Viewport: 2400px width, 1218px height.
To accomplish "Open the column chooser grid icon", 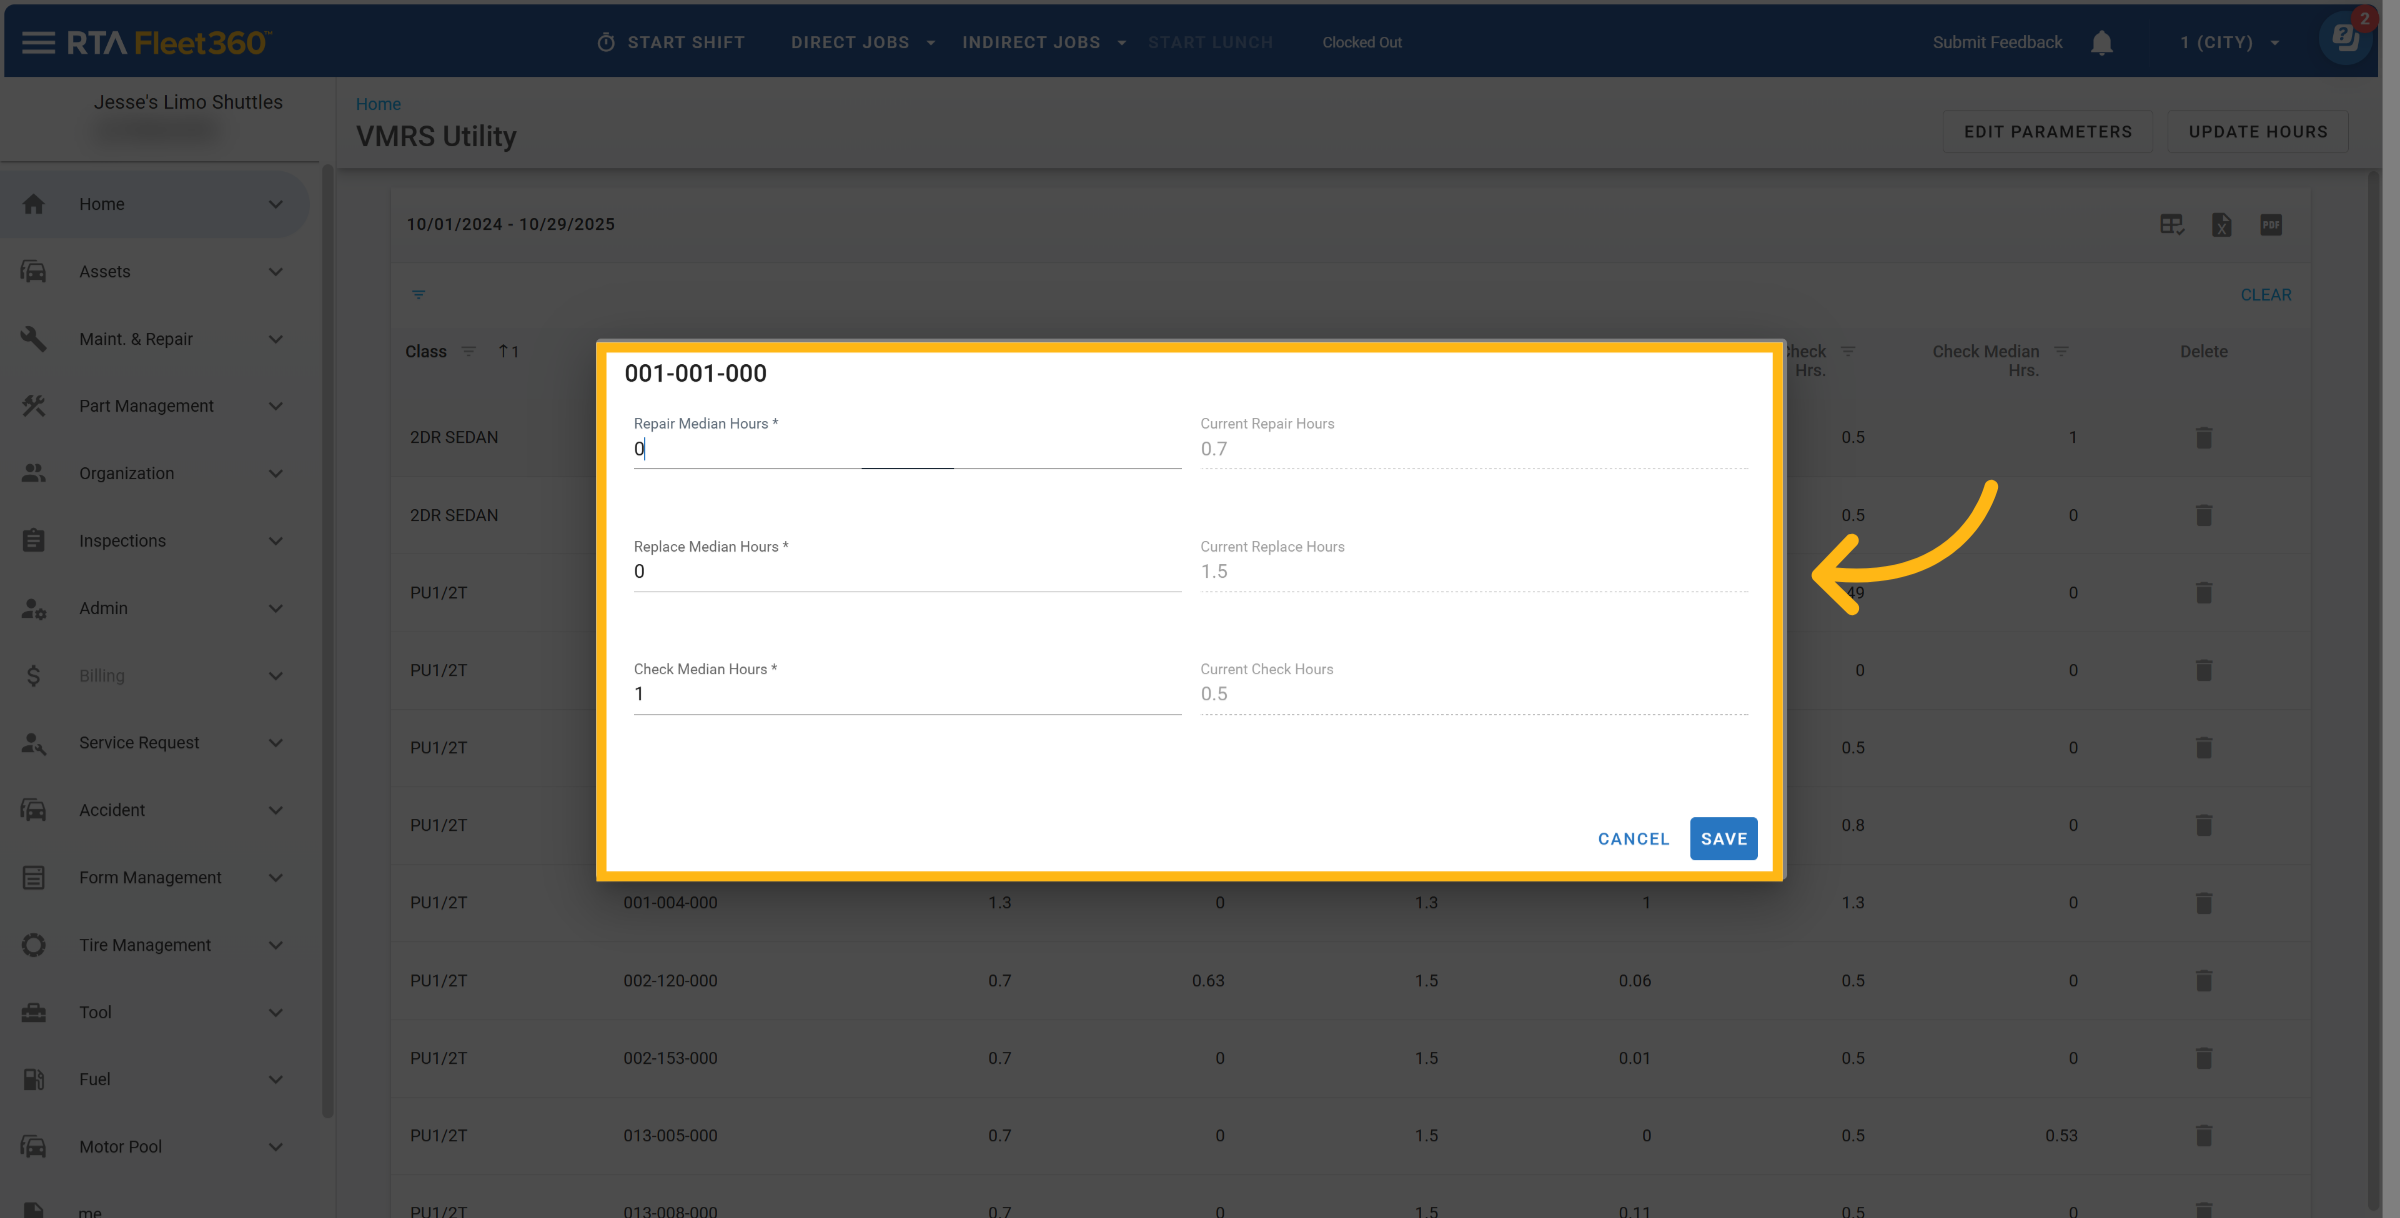I will 2171,225.
